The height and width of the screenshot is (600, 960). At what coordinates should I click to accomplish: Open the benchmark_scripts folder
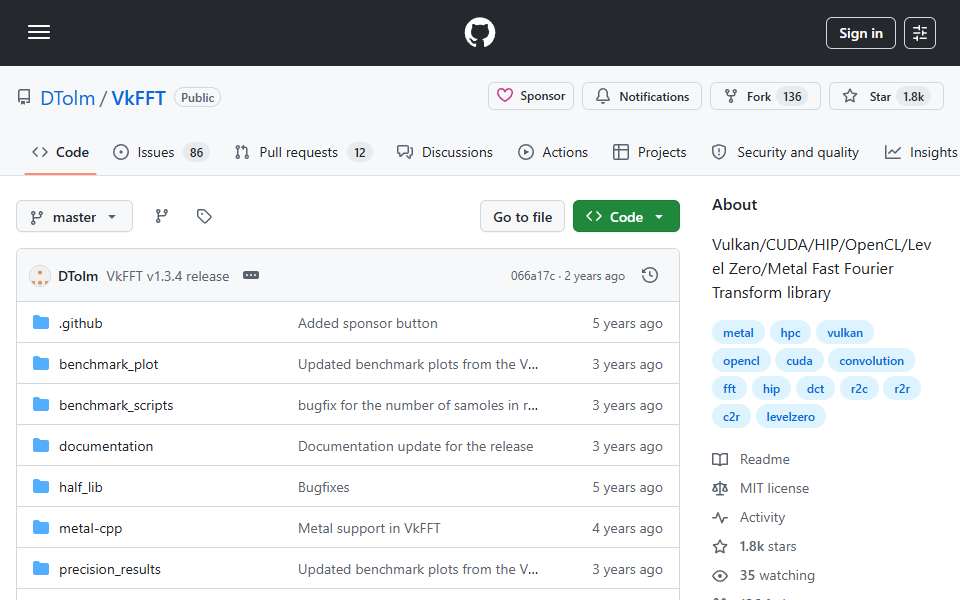tap(116, 405)
